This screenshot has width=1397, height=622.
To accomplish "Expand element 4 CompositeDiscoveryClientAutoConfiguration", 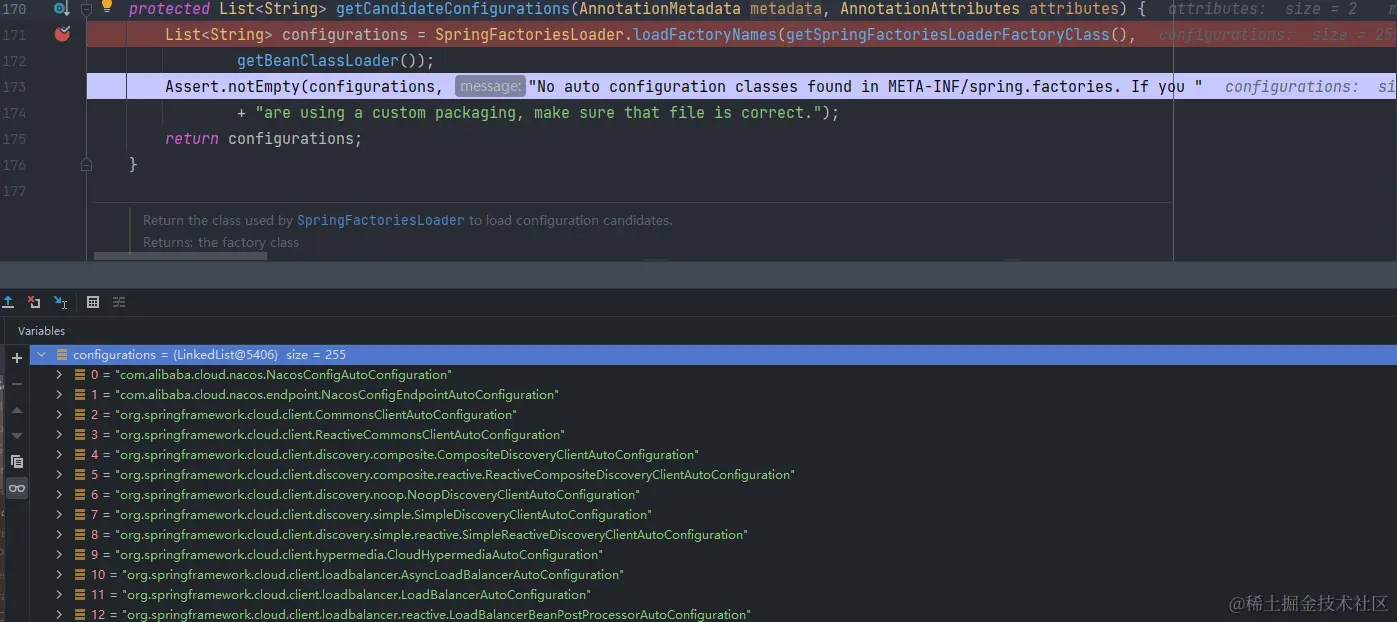I will 59,455.
